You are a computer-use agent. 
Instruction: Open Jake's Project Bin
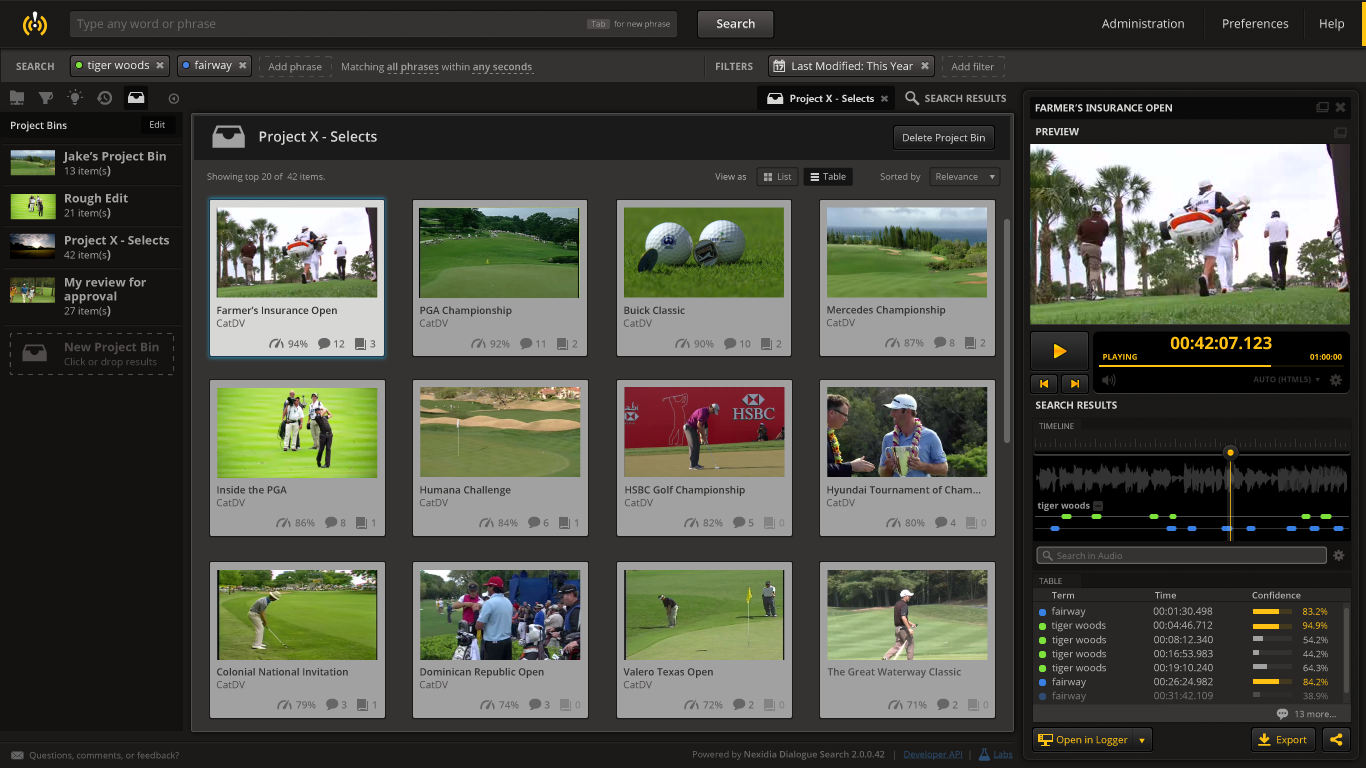pyautogui.click(x=91, y=163)
